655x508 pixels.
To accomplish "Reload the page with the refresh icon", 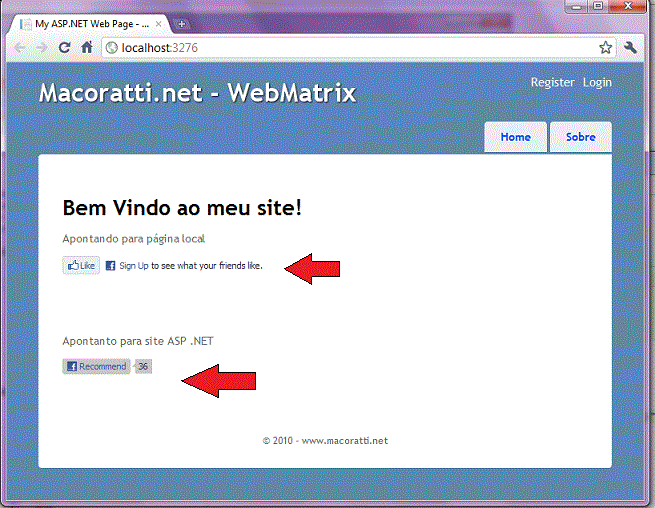I will coord(64,47).
